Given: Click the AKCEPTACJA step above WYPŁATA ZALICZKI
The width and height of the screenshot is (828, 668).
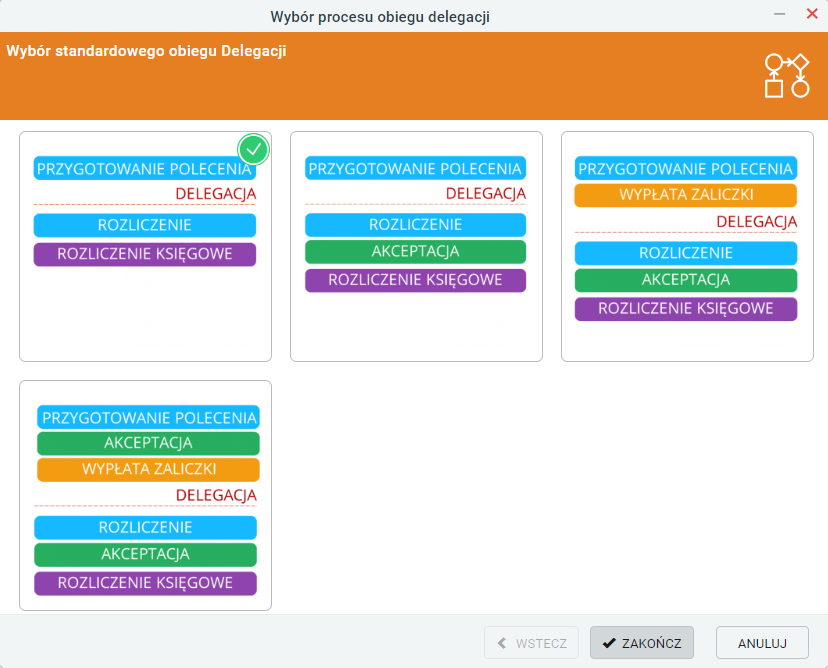Looking at the screenshot, I should (148, 443).
